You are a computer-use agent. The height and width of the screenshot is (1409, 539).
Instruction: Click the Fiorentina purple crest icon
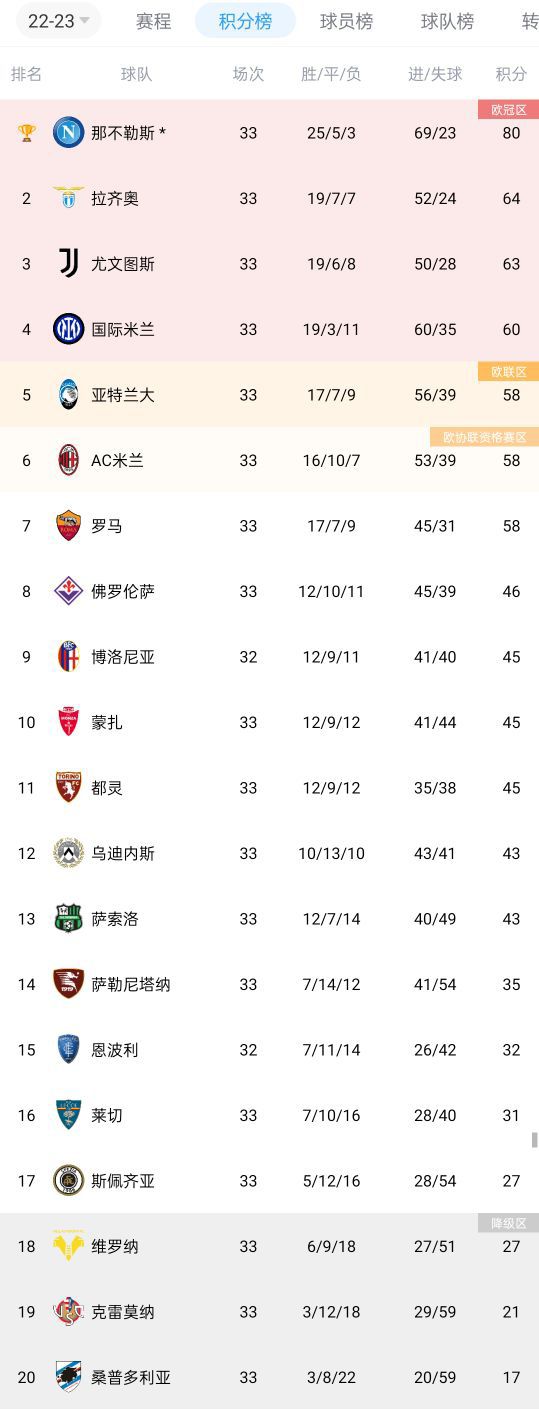click(68, 591)
